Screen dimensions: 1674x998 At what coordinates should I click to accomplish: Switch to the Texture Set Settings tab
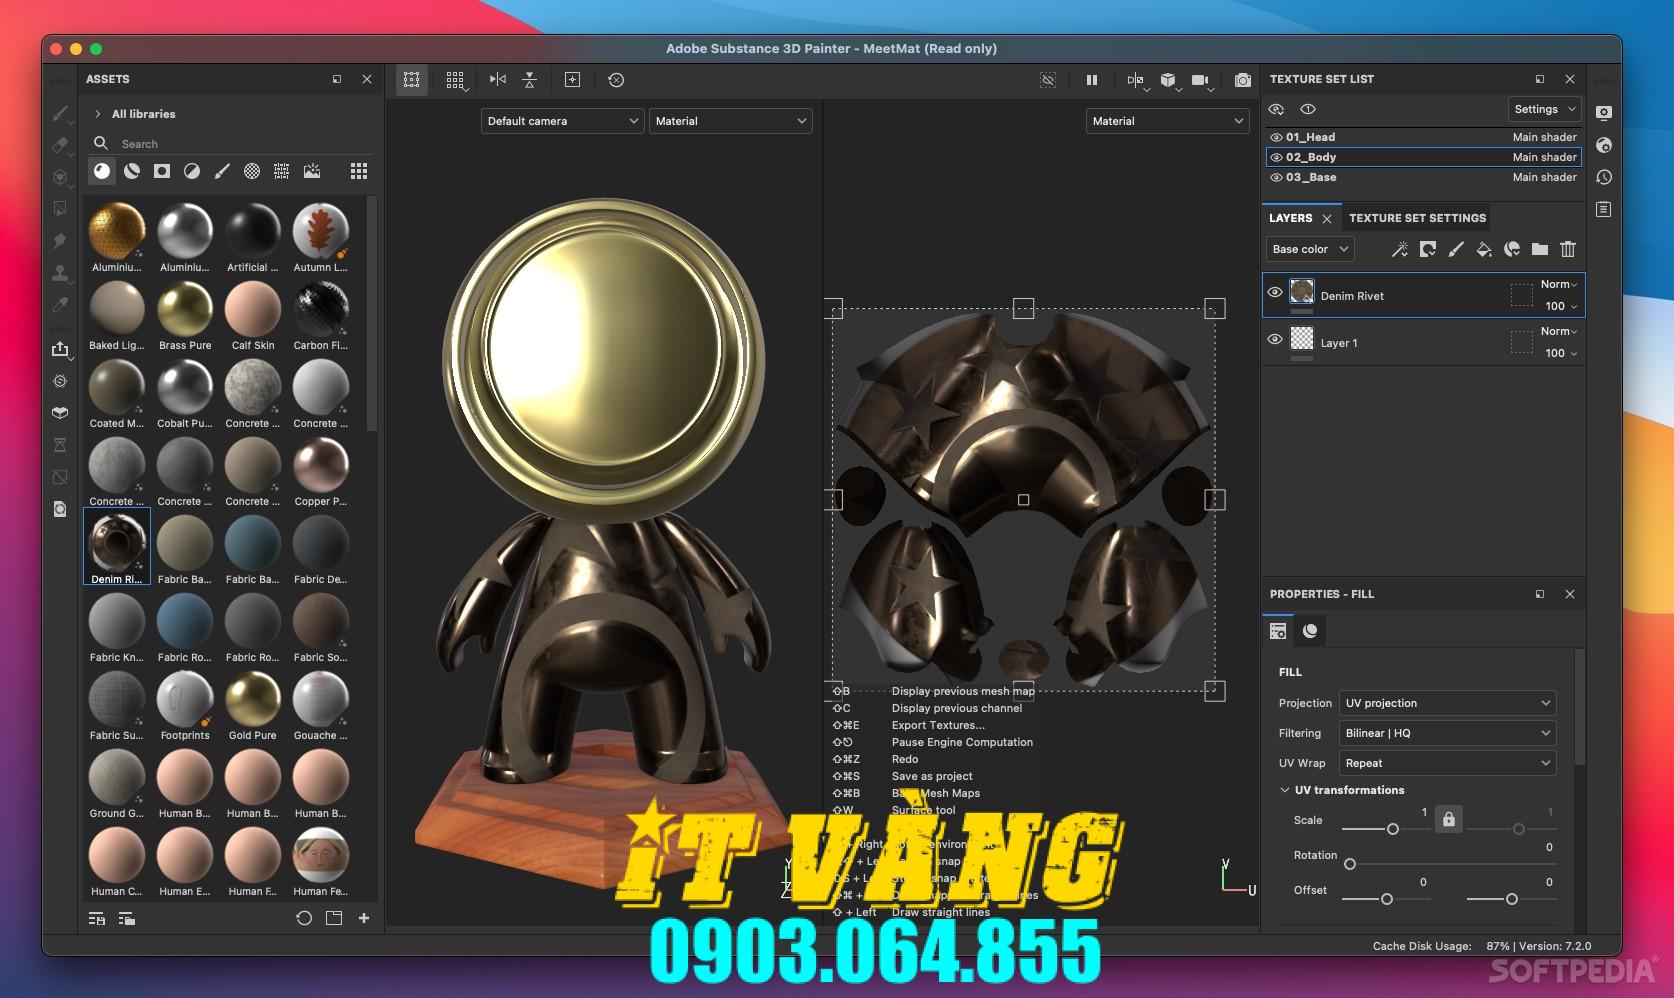pos(1417,217)
